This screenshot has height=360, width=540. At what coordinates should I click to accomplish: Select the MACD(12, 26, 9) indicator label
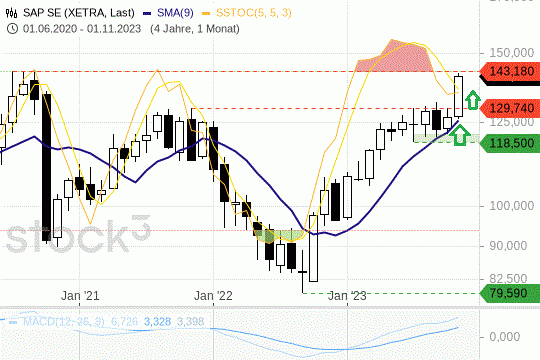tap(63, 322)
